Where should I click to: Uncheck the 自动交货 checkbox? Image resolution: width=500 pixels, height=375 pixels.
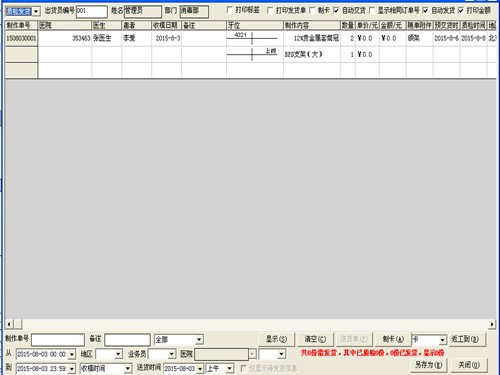click(336, 11)
